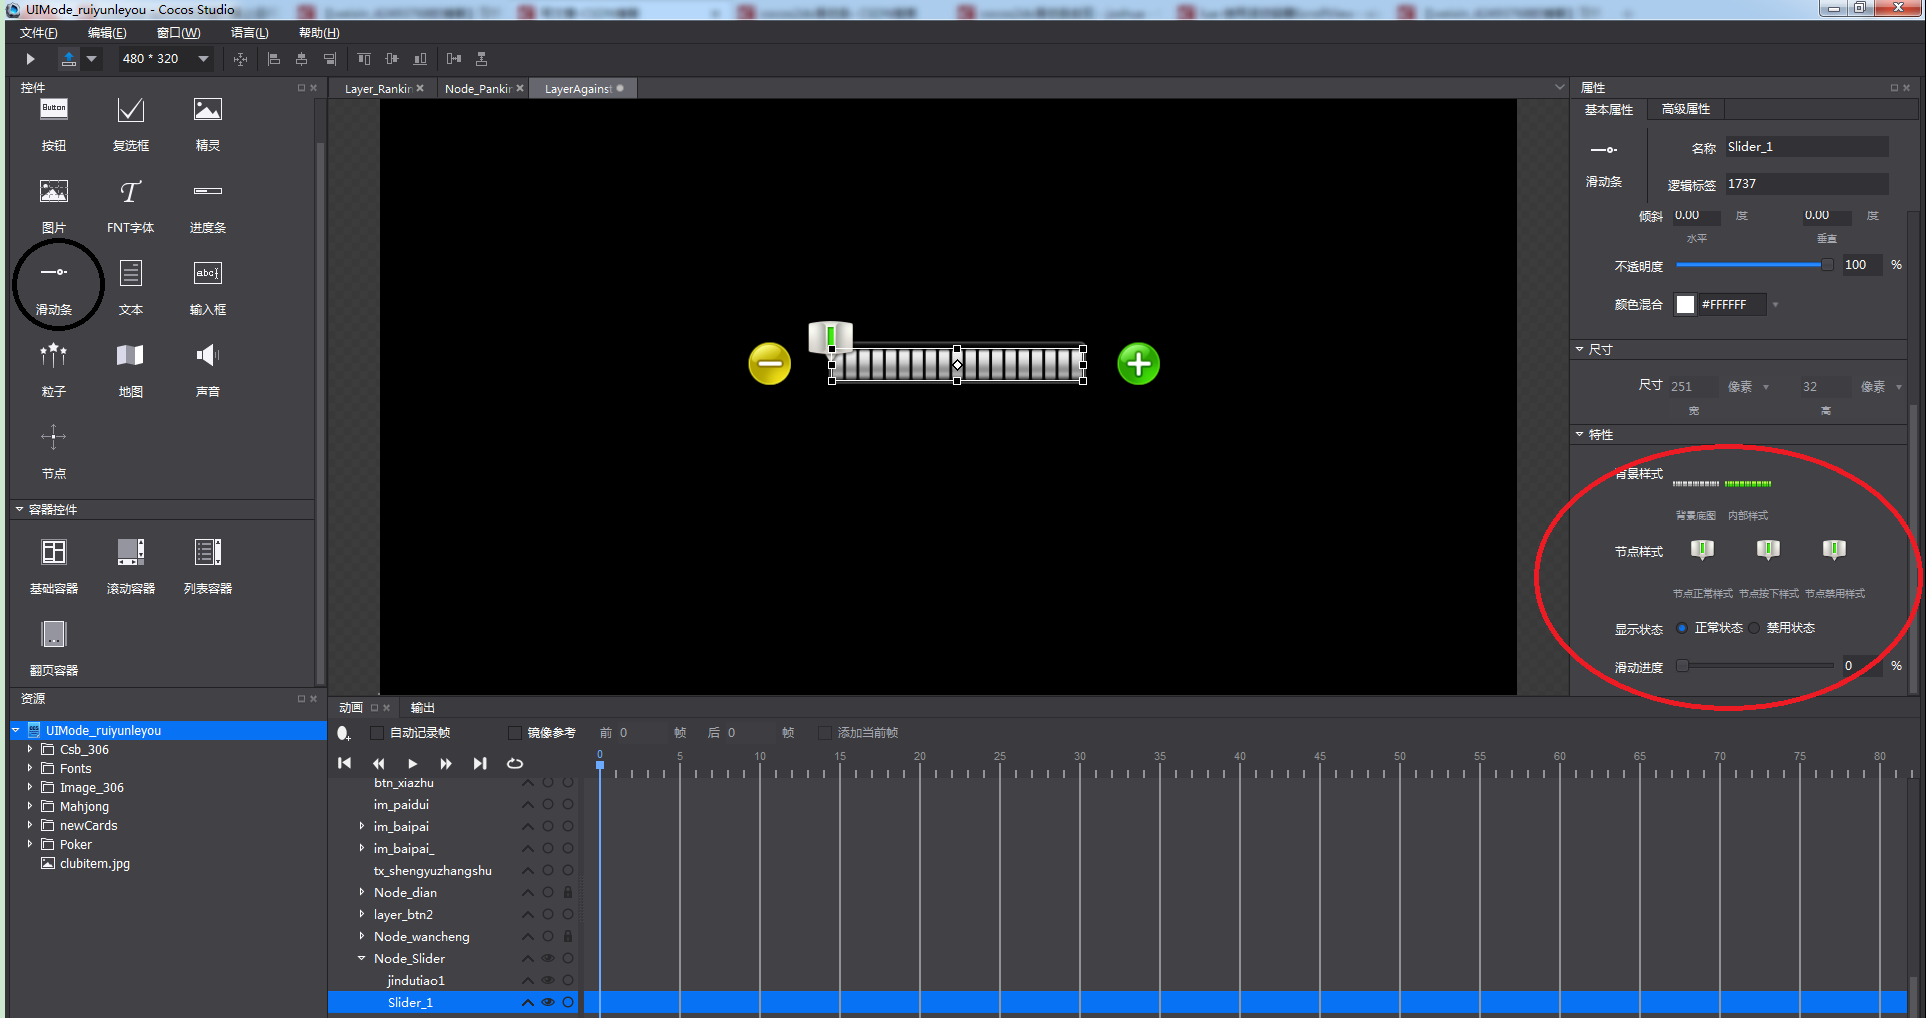The width and height of the screenshot is (1926, 1018).
Task: Hide the Slider_1 track with its eye toggle
Action: click(547, 1002)
